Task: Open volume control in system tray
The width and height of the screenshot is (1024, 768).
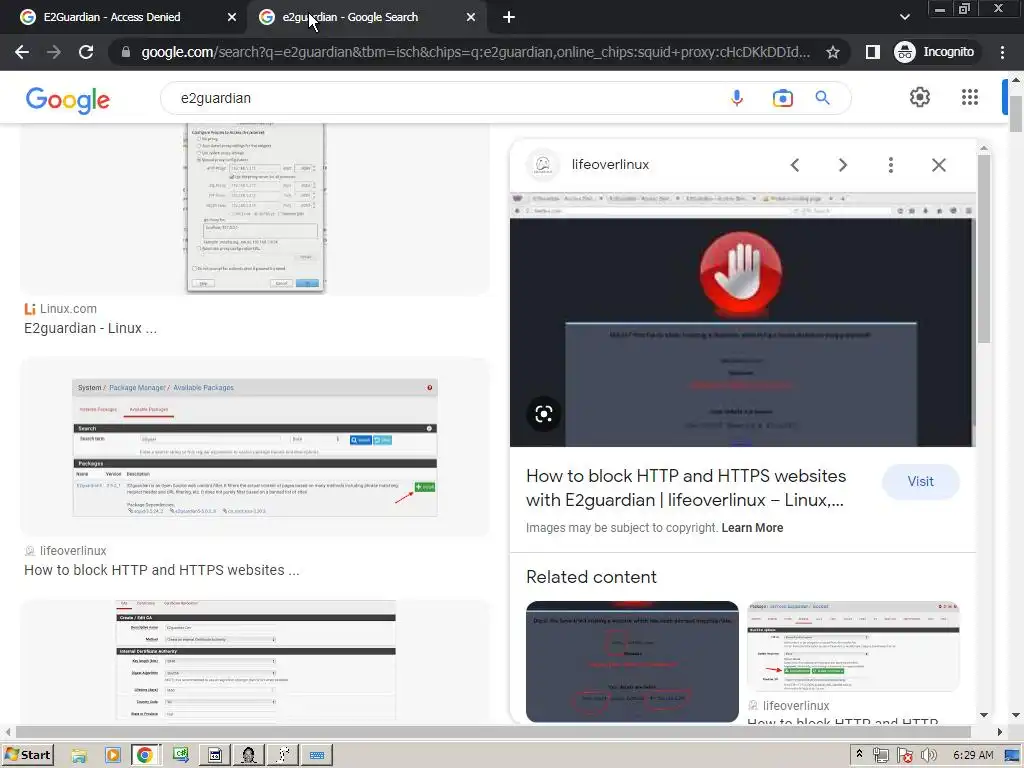Action: click(x=928, y=756)
